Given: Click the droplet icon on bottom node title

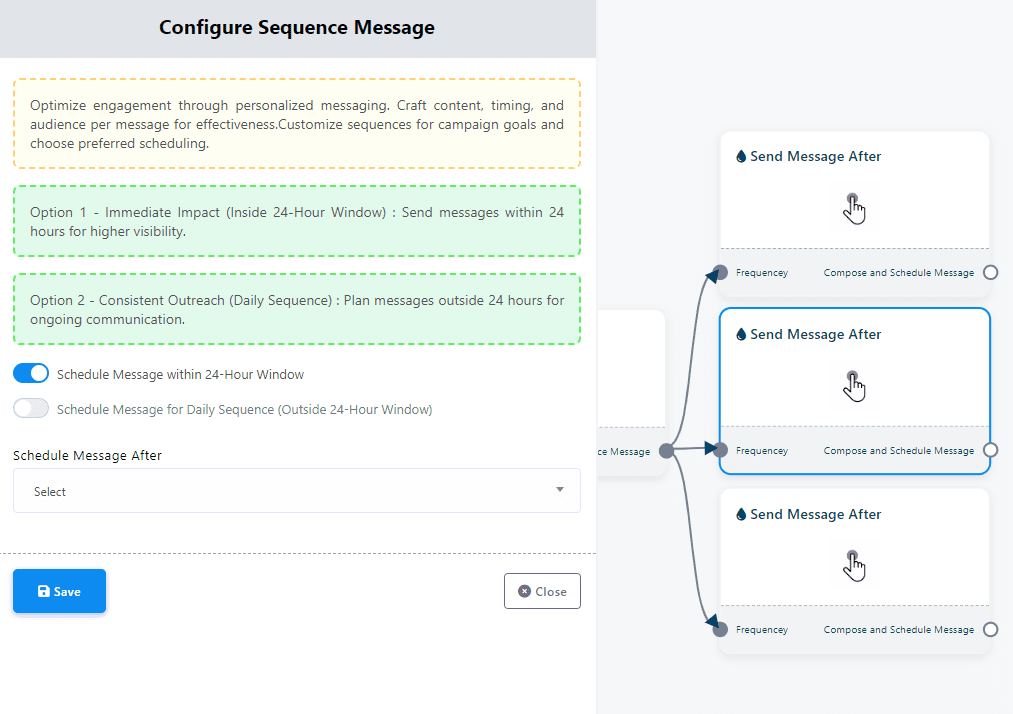Looking at the screenshot, I should pos(741,515).
